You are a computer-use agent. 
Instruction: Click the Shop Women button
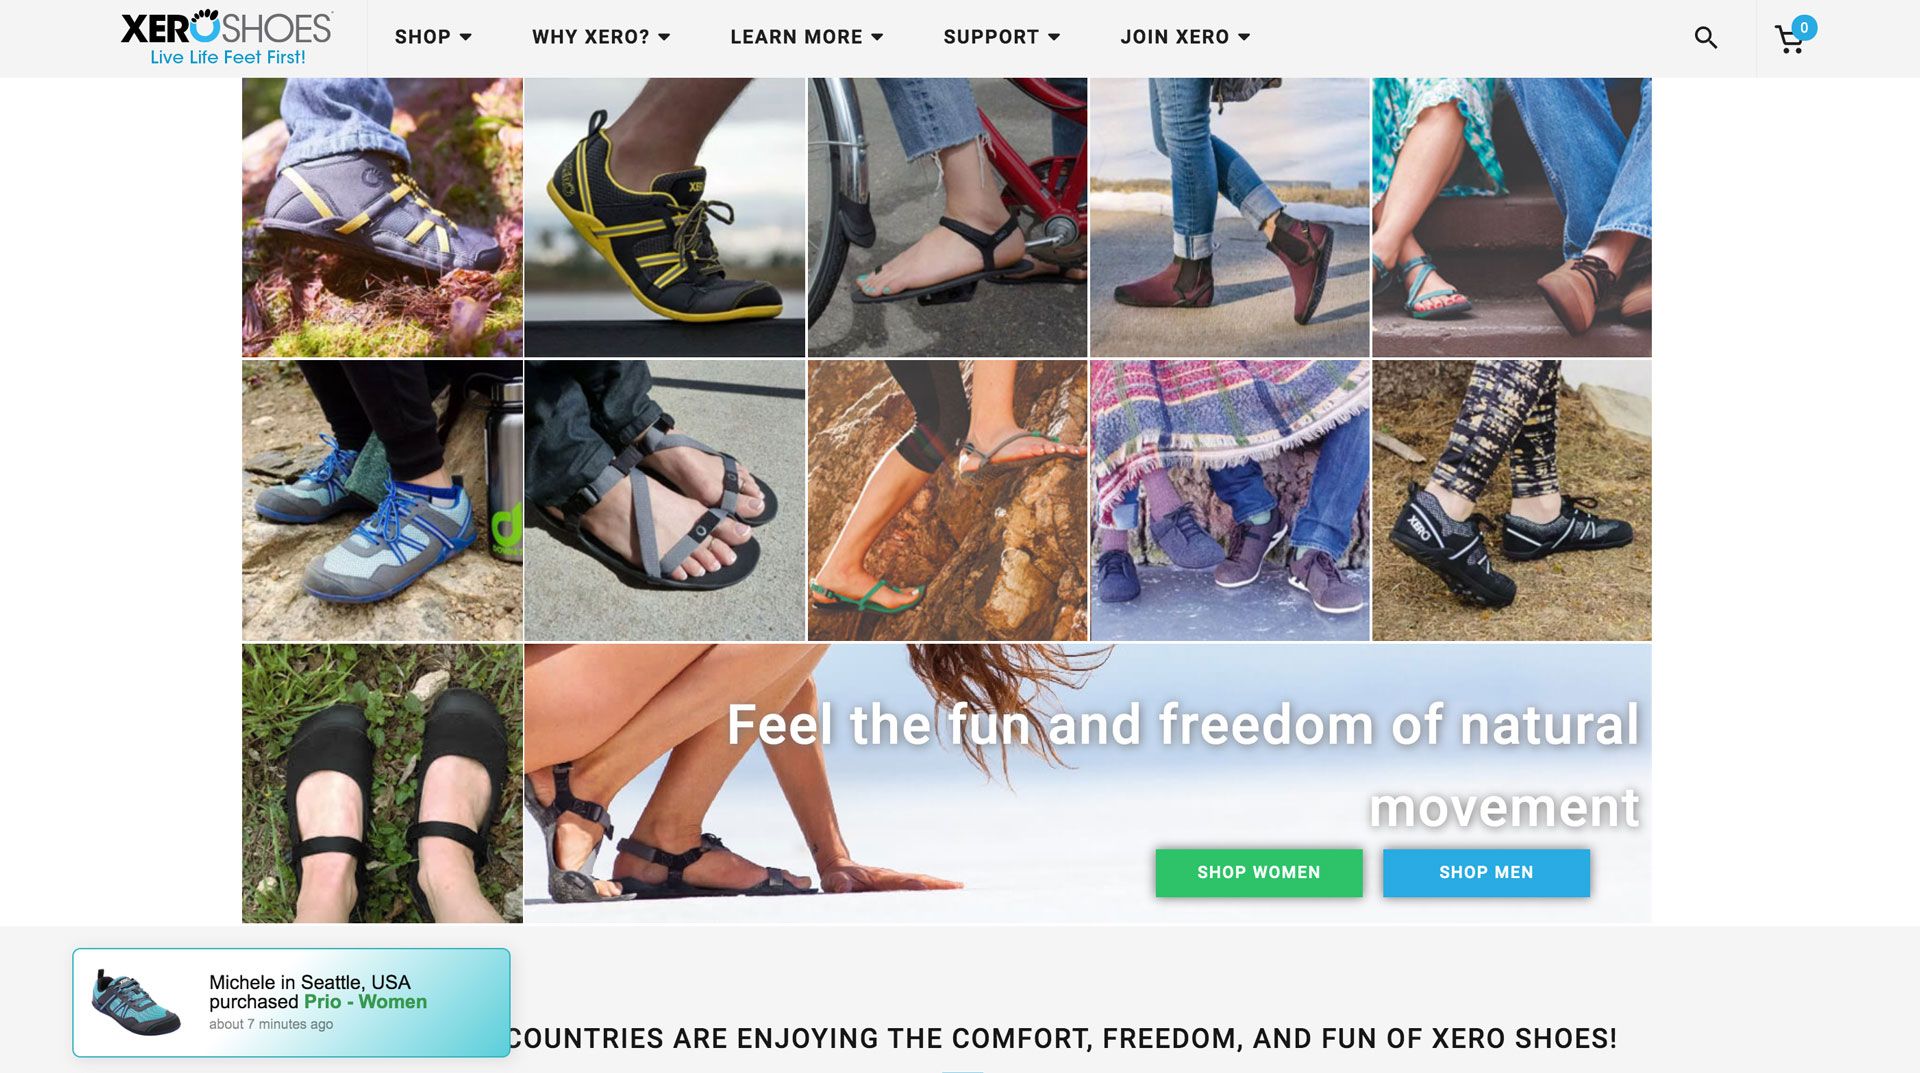[1259, 872]
